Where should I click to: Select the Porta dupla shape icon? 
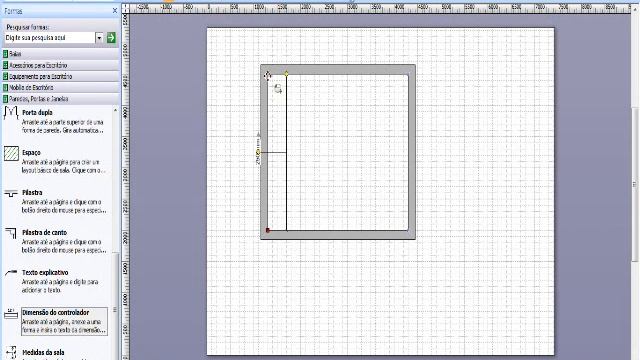pyautogui.click(x=11, y=113)
